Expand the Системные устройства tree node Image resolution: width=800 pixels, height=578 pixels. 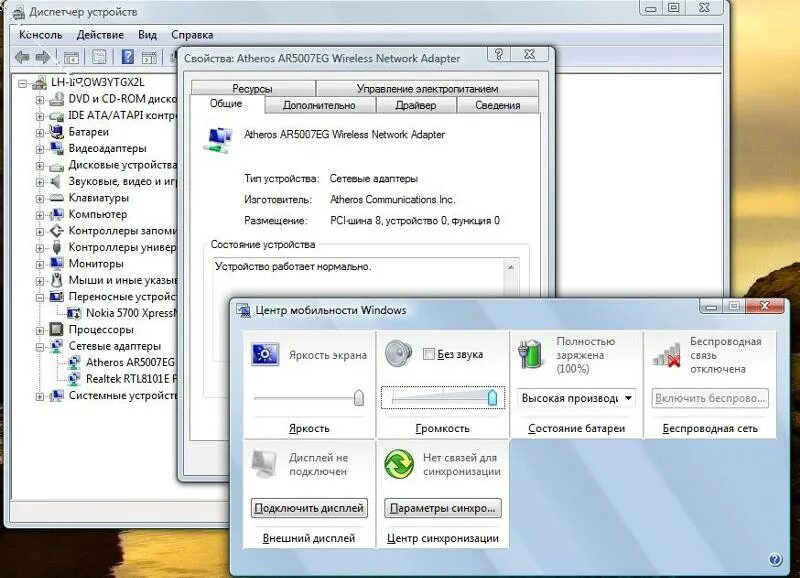point(39,396)
